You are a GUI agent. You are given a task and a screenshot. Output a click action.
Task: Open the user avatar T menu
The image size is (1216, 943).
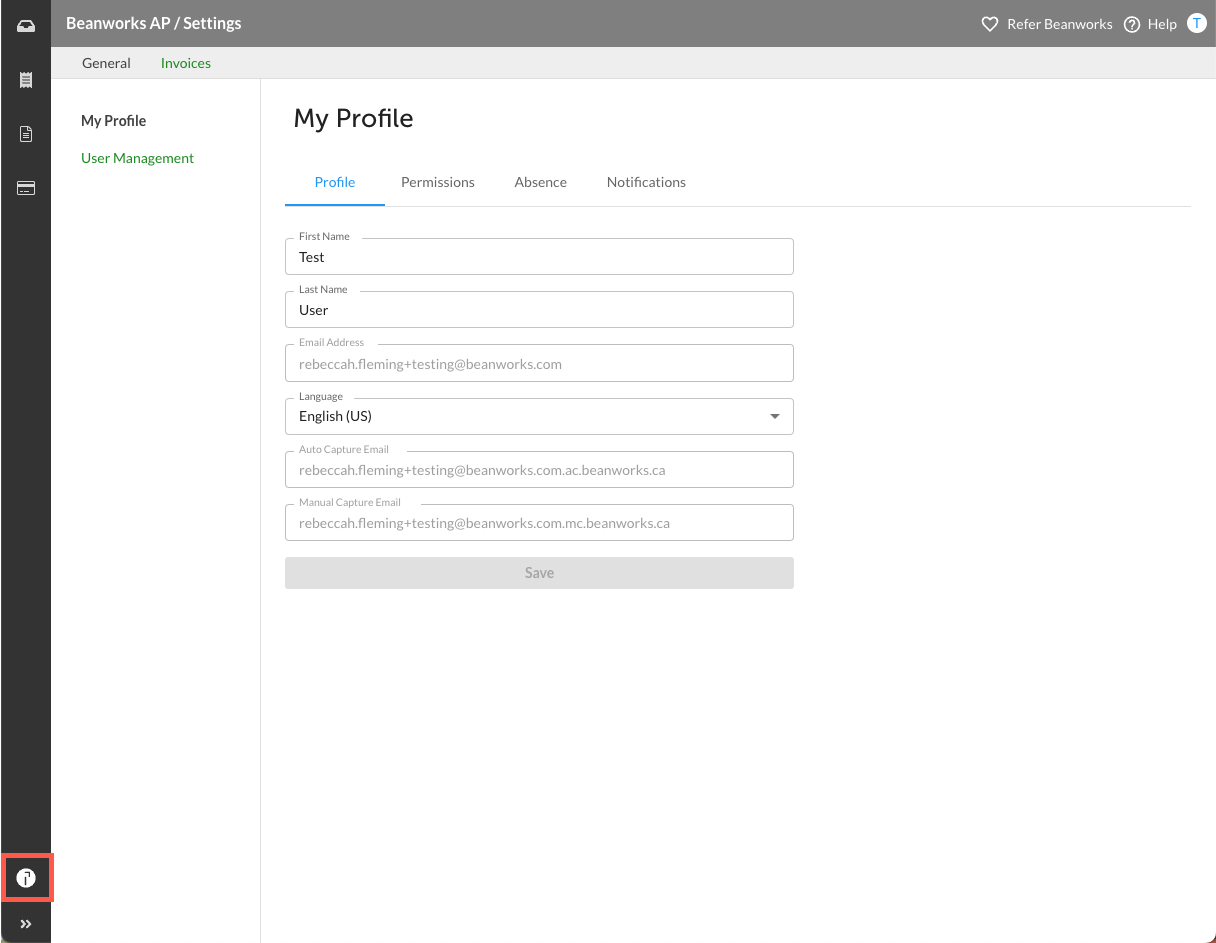pyautogui.click(x=1196, y=23)
